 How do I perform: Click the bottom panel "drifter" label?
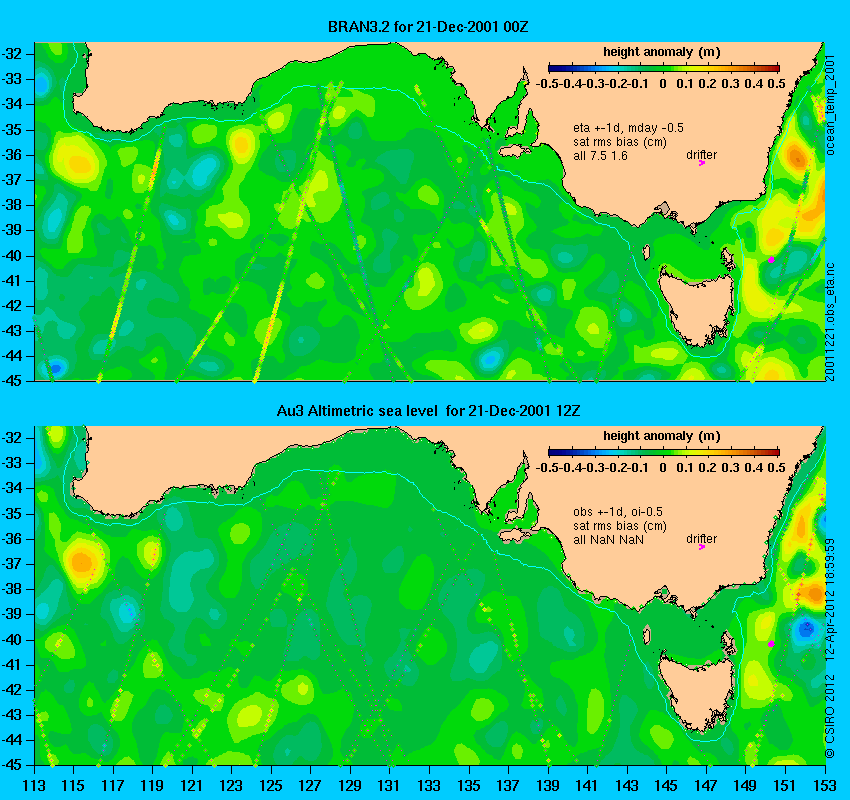[x=701, y=539]
